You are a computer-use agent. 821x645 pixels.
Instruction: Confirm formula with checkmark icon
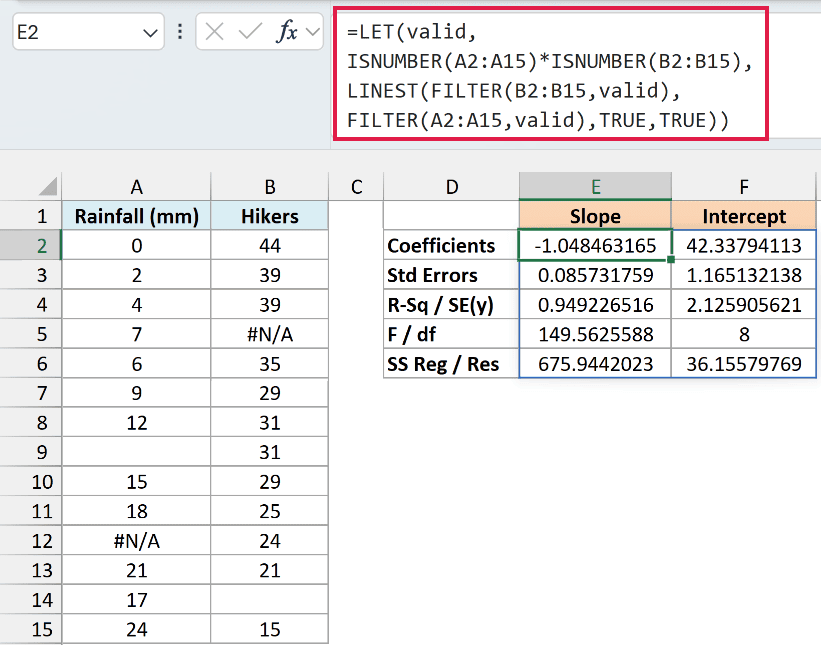click(x=250, y=32)
